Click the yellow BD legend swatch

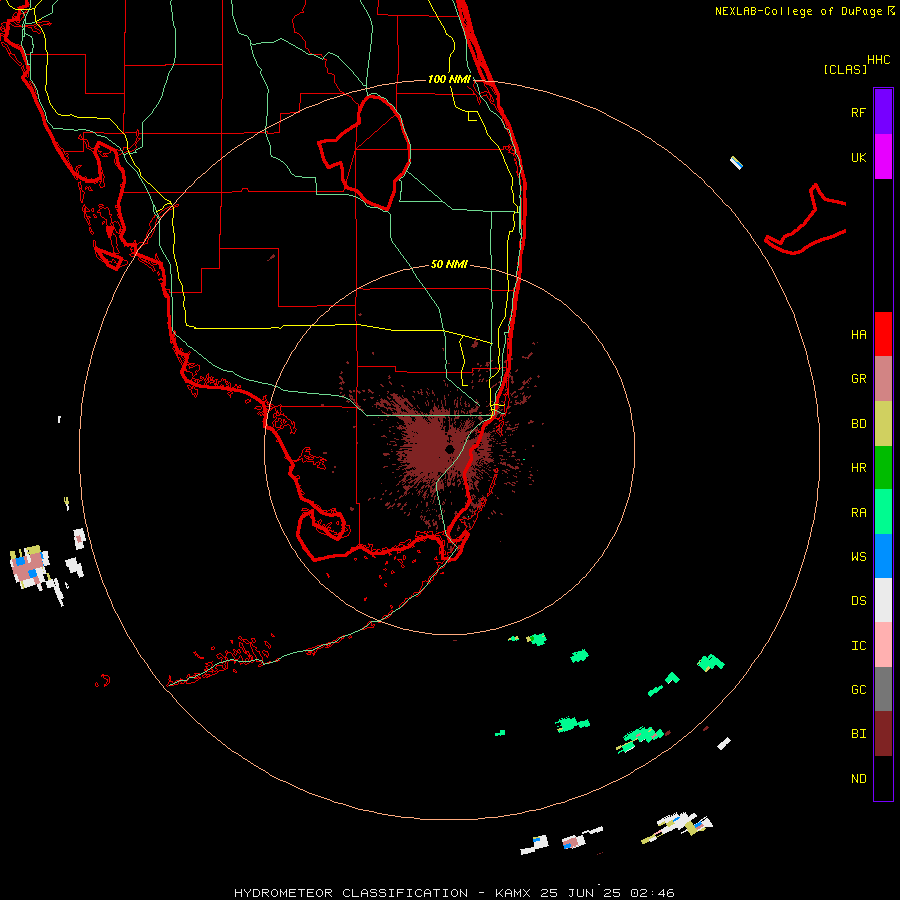[x=883, y=424]
